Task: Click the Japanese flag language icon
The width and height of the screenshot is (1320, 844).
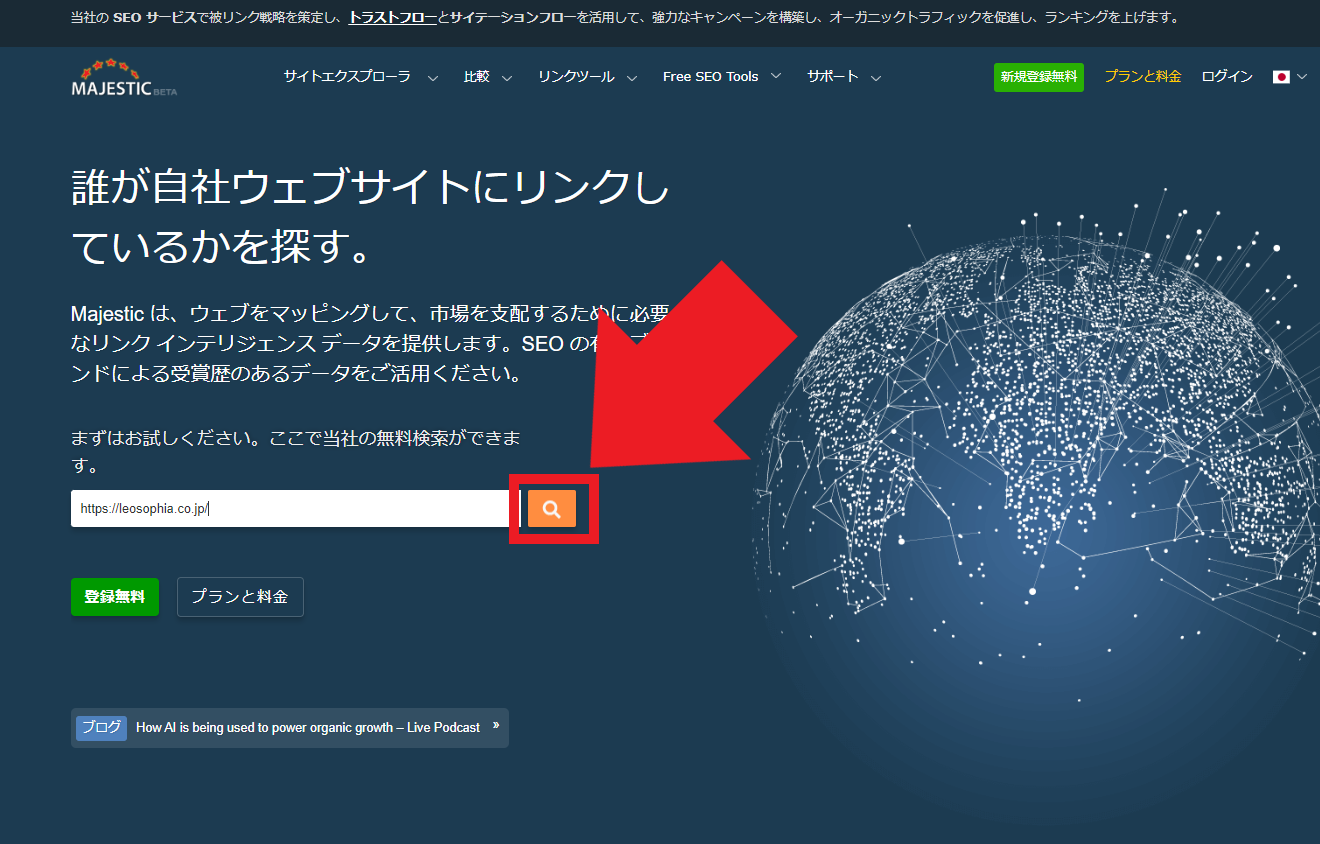Action: (1281, 77)
